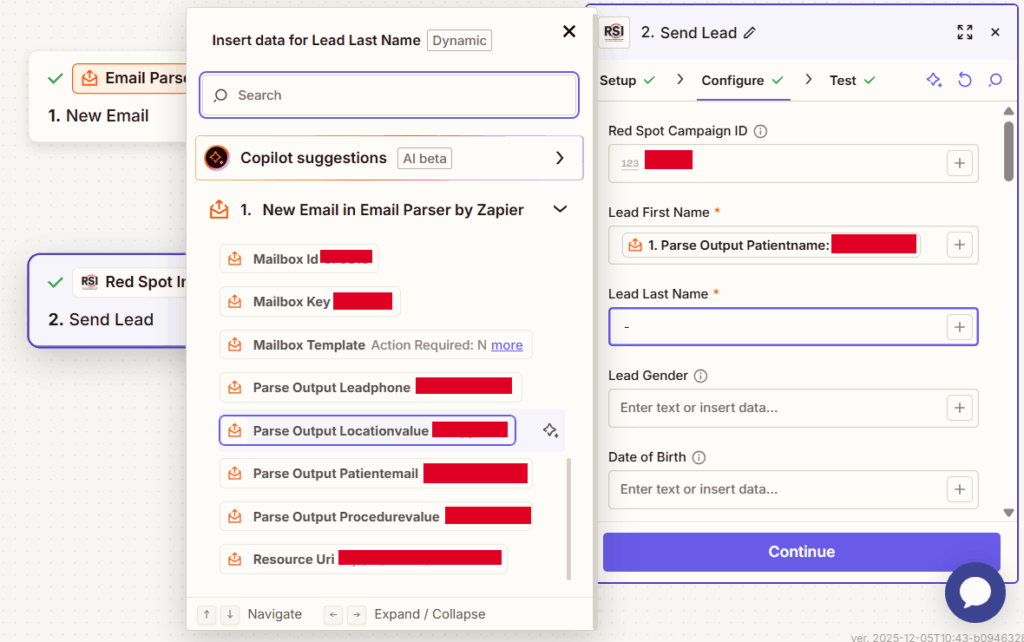Click the info icon next to Lead Gender

pyautogui.click(x=700, y=376)
